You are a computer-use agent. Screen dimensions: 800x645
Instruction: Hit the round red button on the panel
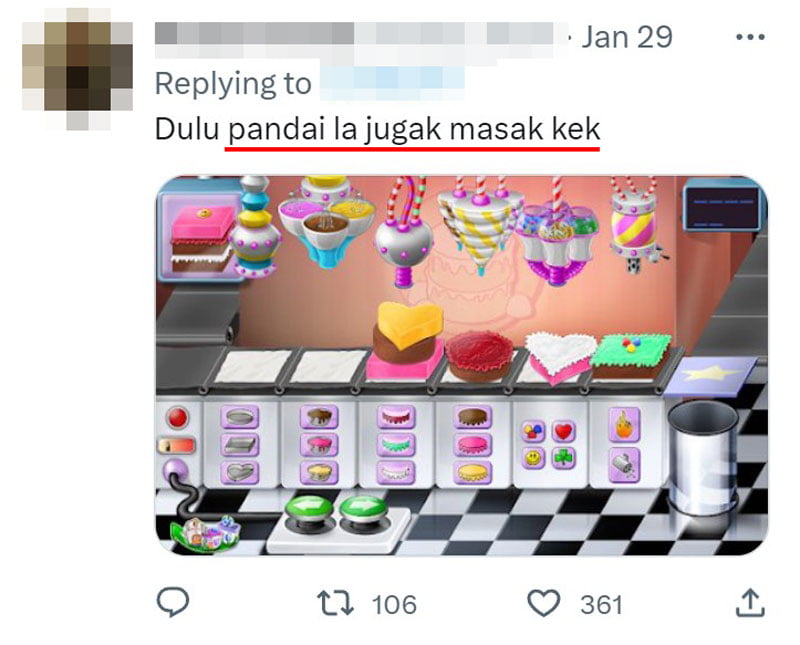(178, 417)
